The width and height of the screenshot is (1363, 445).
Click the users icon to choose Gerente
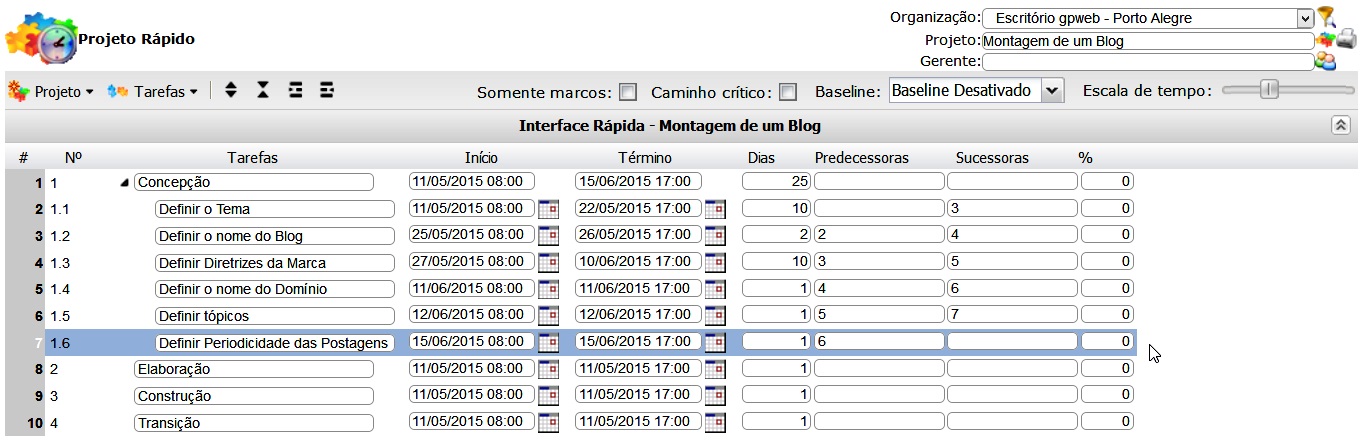(x=1326, y=62)
